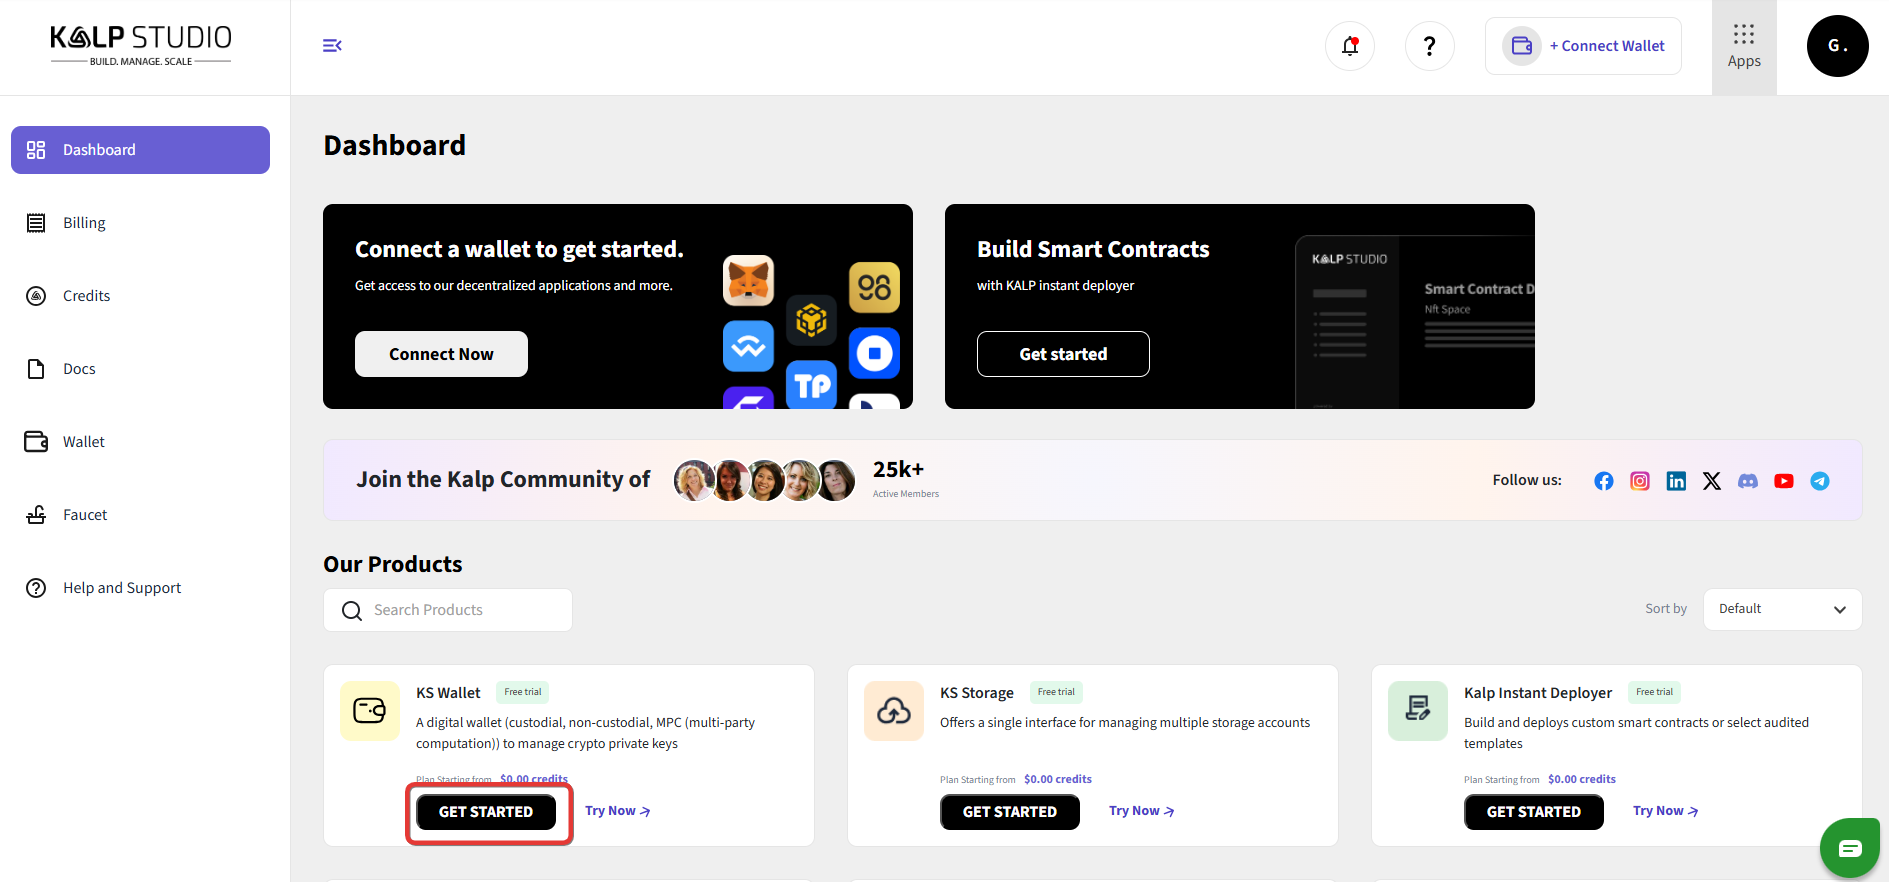Viewport: 1889px width, 882px height.
Task: Open the Apps grid launcher
Action: click(x=1743, y=46)
